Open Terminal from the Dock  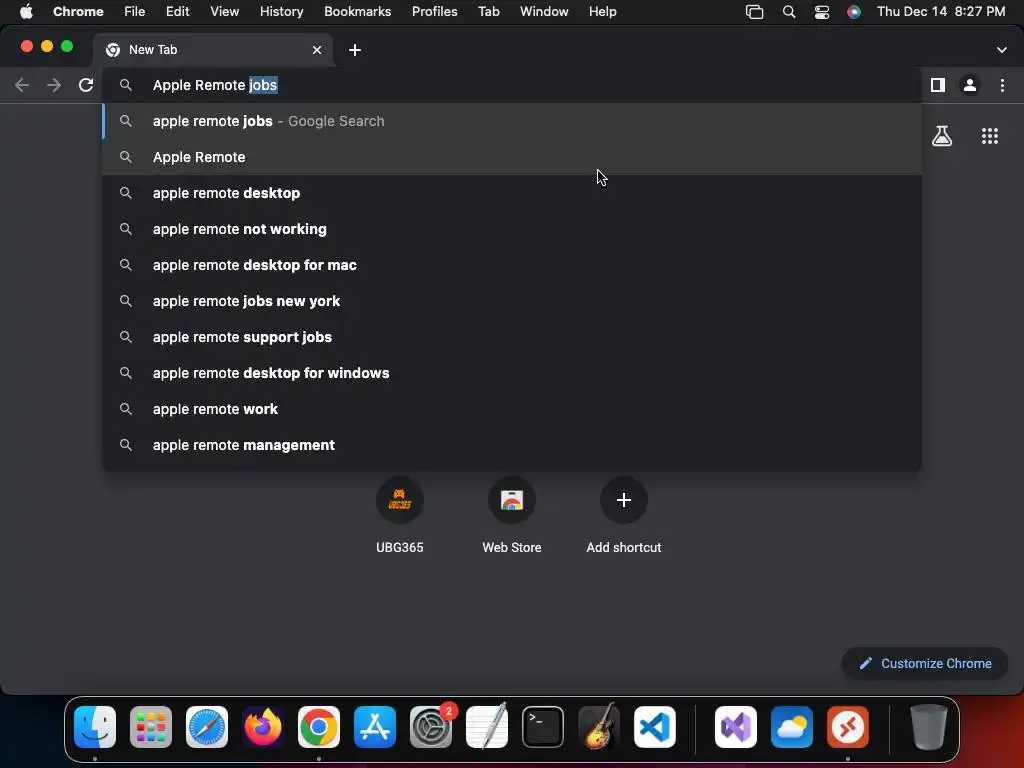coord(543,727)
